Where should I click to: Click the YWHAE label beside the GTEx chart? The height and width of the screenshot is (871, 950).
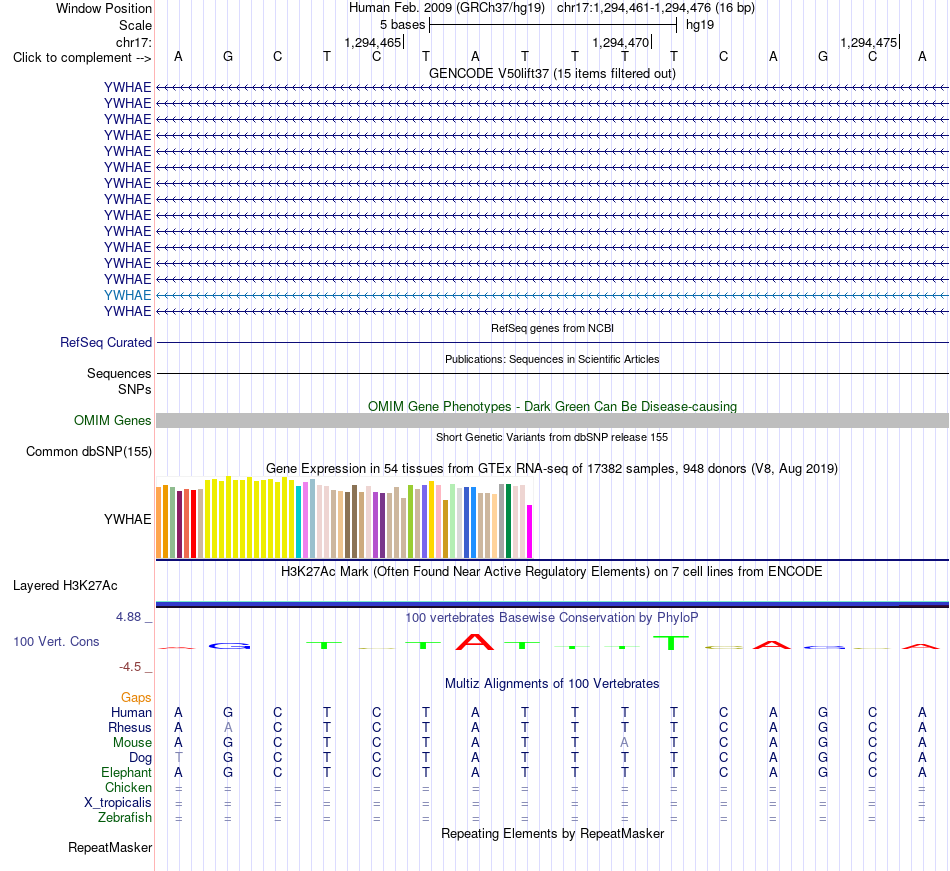(127, 519)
